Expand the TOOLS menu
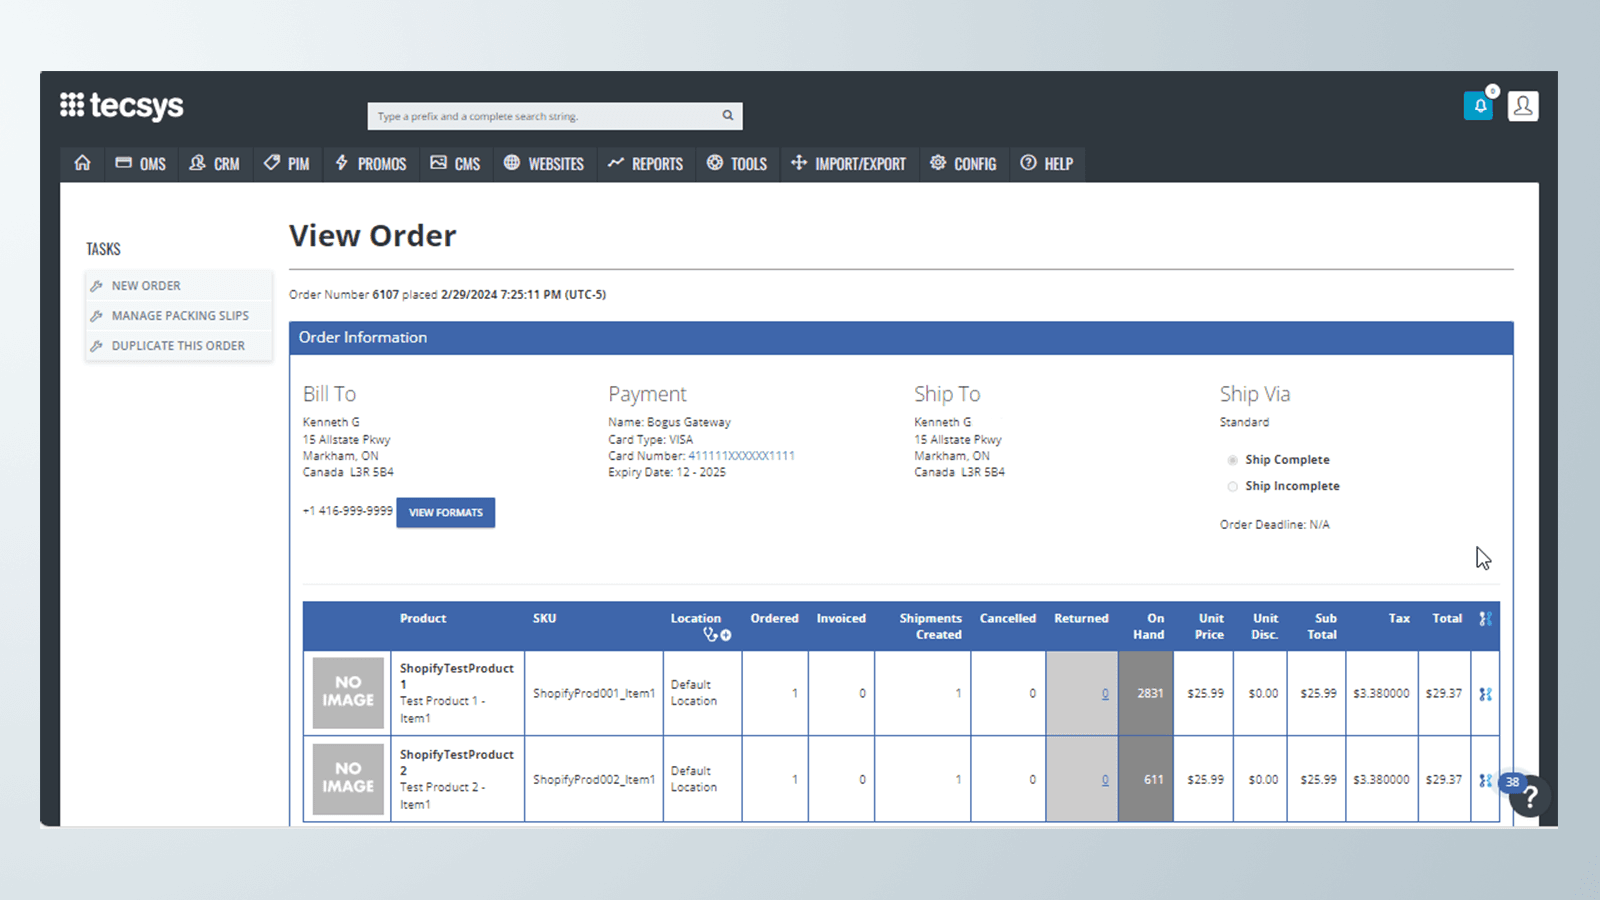The width and height of the screenshot is (1600, 900). pos(737,164)
